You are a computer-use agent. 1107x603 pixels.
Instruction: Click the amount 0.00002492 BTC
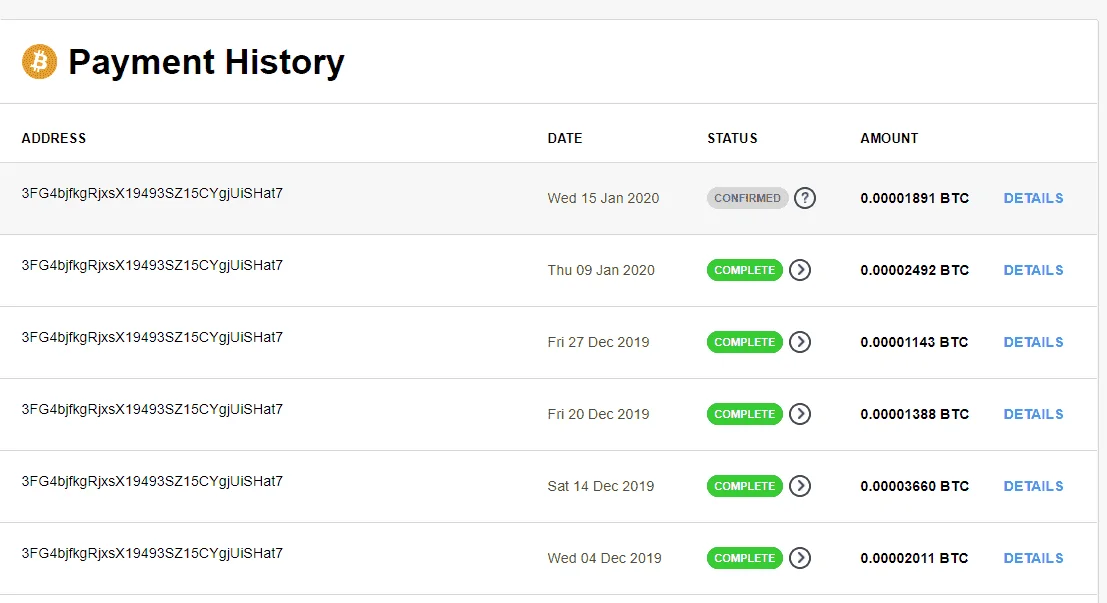point(914,270)
